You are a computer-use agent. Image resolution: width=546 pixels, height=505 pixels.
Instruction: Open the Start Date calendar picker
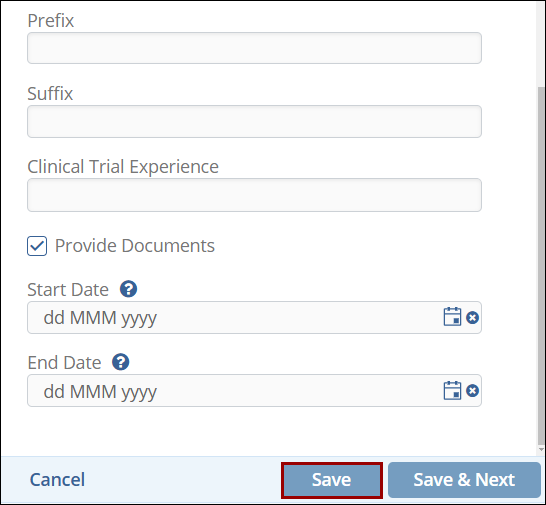[x=452, y=317]
